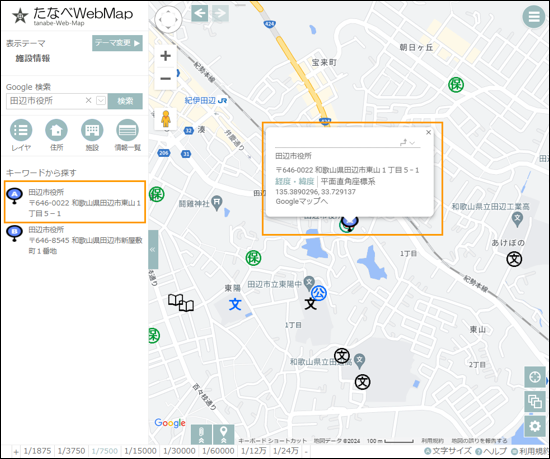Open the search history dropdown arrow
Image resolution: width=550 pixels, height=459 pixels.
click(x=101, y=101)
